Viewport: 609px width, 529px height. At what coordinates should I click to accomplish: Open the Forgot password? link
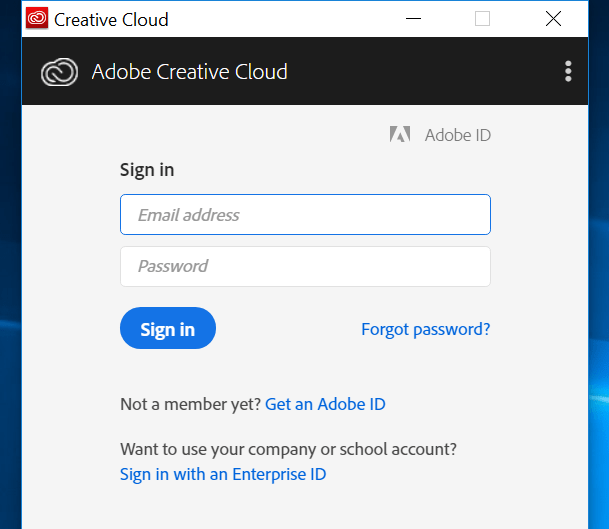pyautogui.click(x=426, y=329)
